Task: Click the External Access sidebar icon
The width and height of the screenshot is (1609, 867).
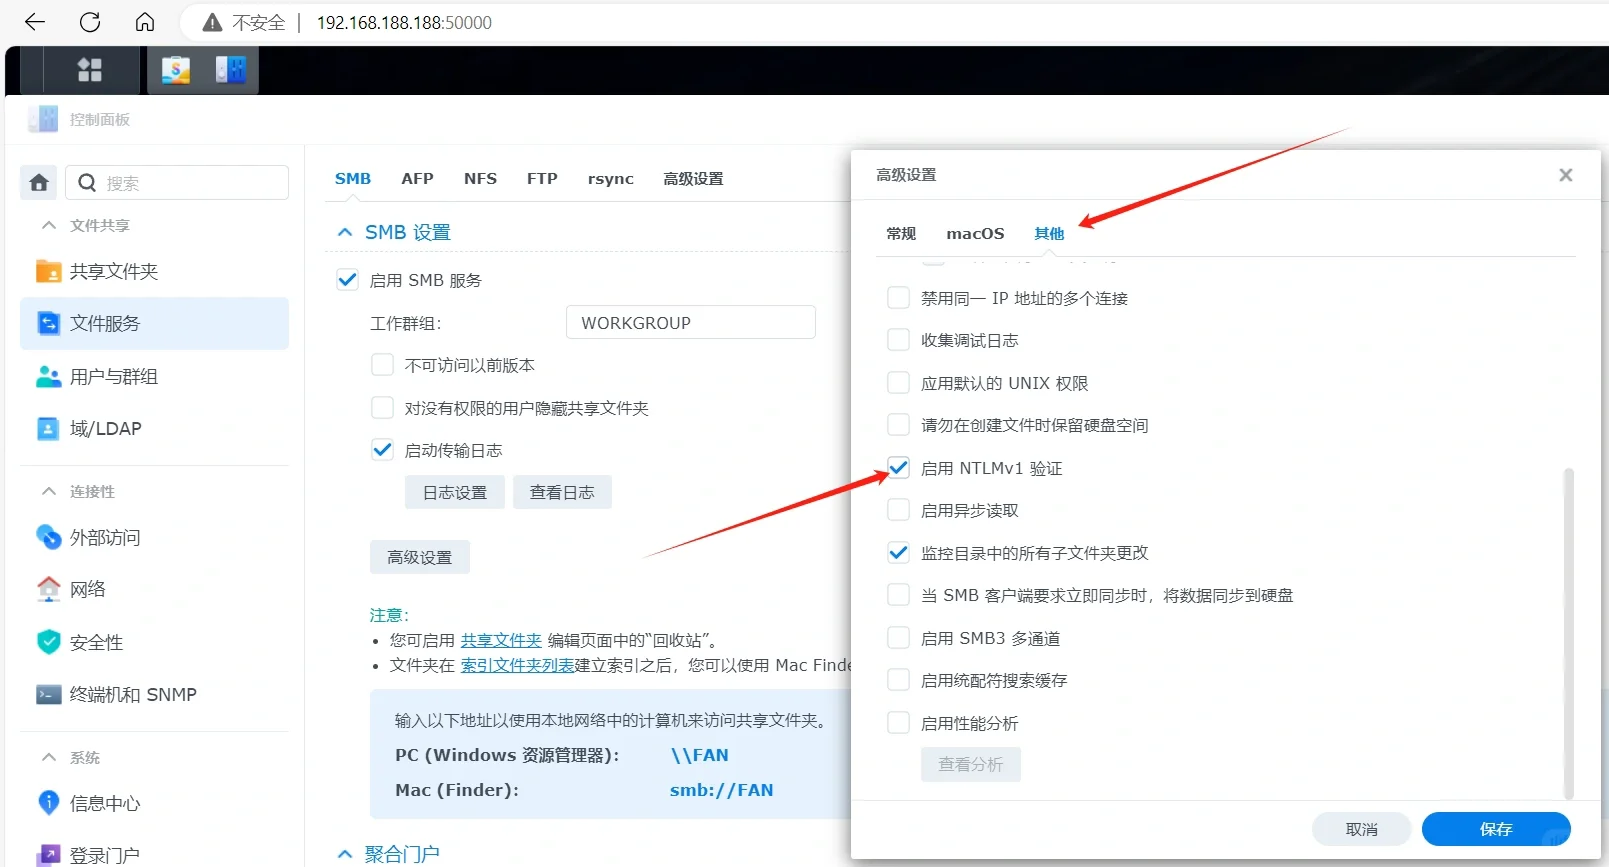Action: point(48,537)
